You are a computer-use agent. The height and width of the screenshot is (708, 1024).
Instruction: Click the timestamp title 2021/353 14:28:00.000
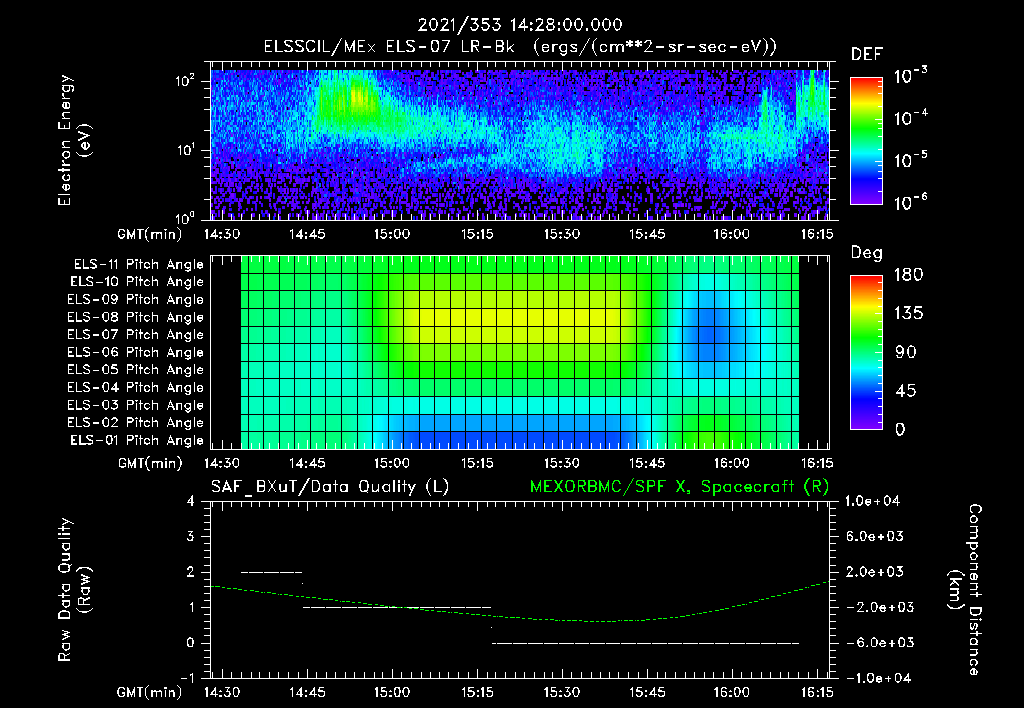pyautogui.click(x=520, y=25)
